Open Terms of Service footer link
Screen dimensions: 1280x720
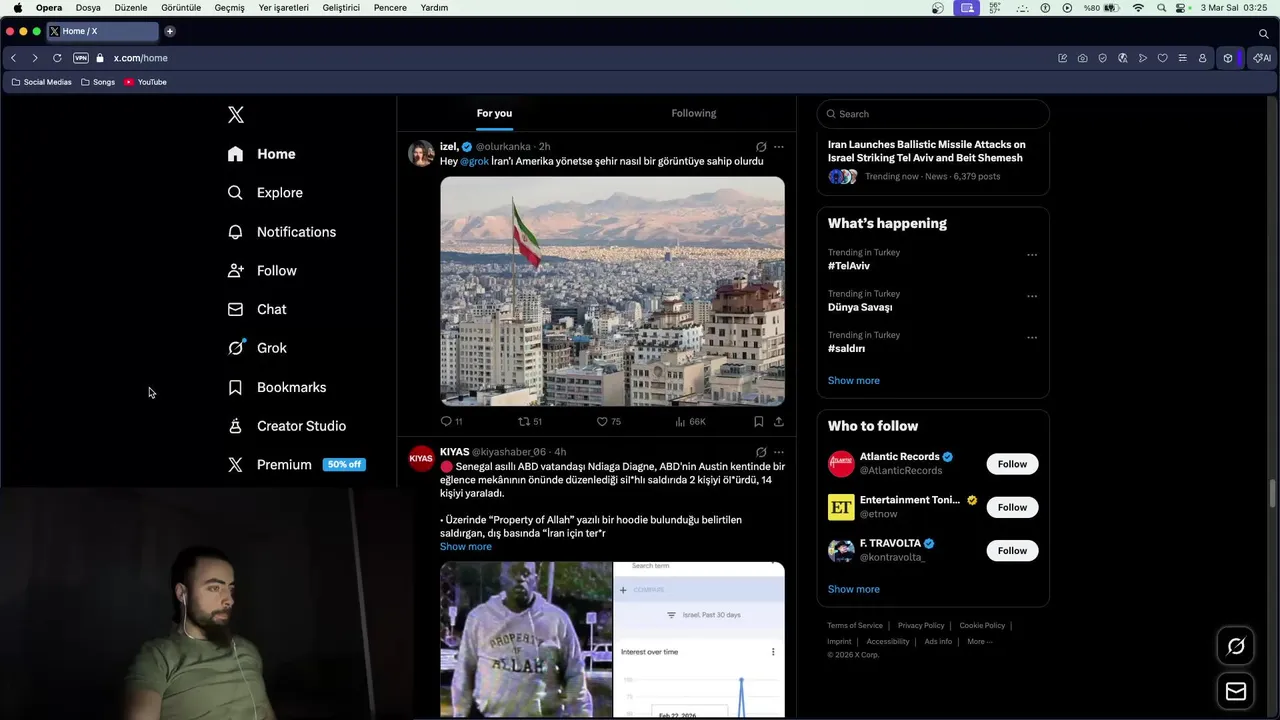(855, 626)
